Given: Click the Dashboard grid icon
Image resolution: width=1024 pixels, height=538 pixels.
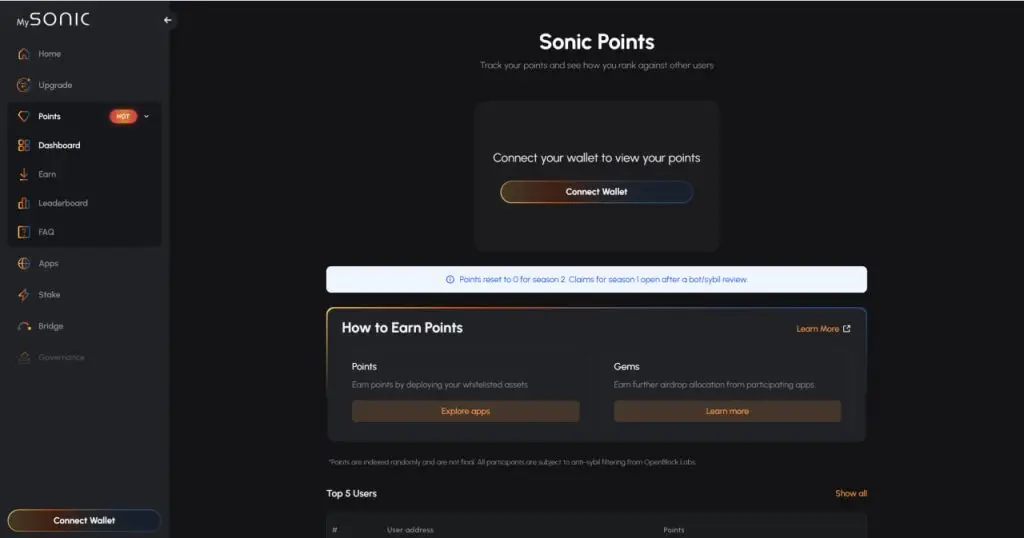Looking at the screenshot, I should (x=24, y=145).
